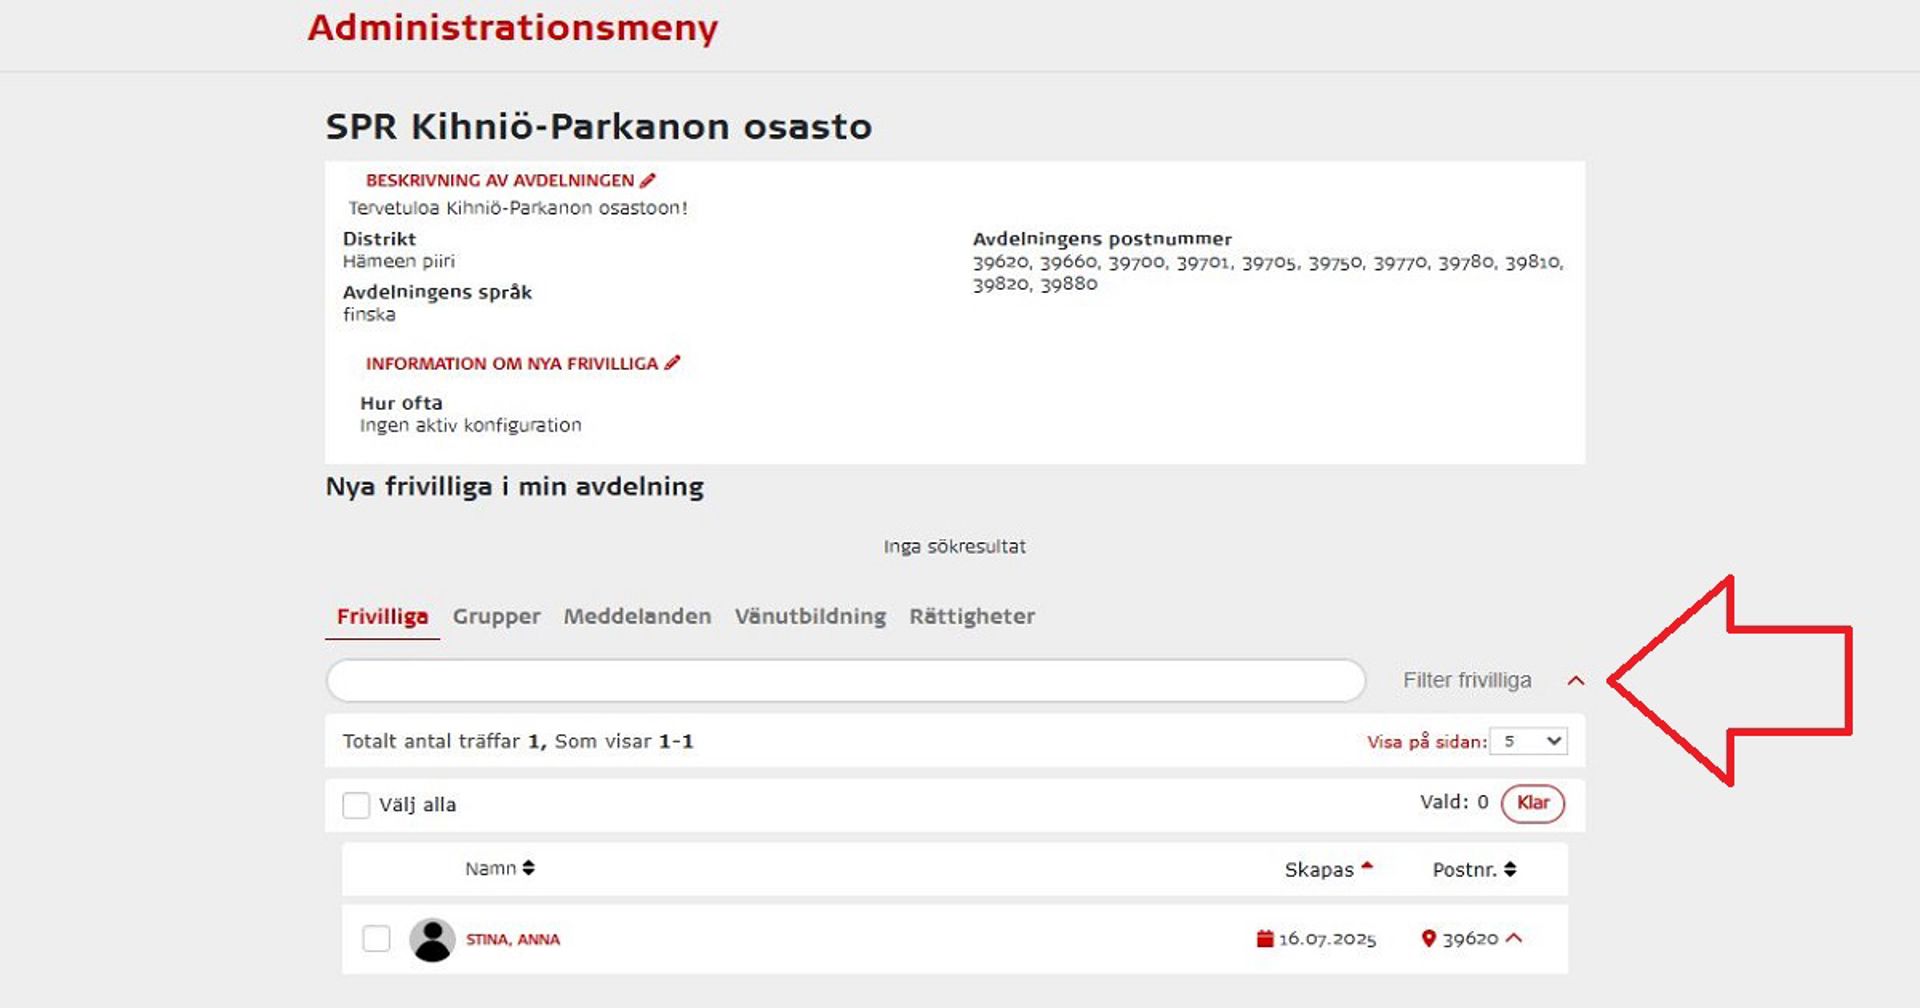Select the checkbox for Stina, Anna
This screenshot has width=1920, height=1008.
[x=376, y=939]
